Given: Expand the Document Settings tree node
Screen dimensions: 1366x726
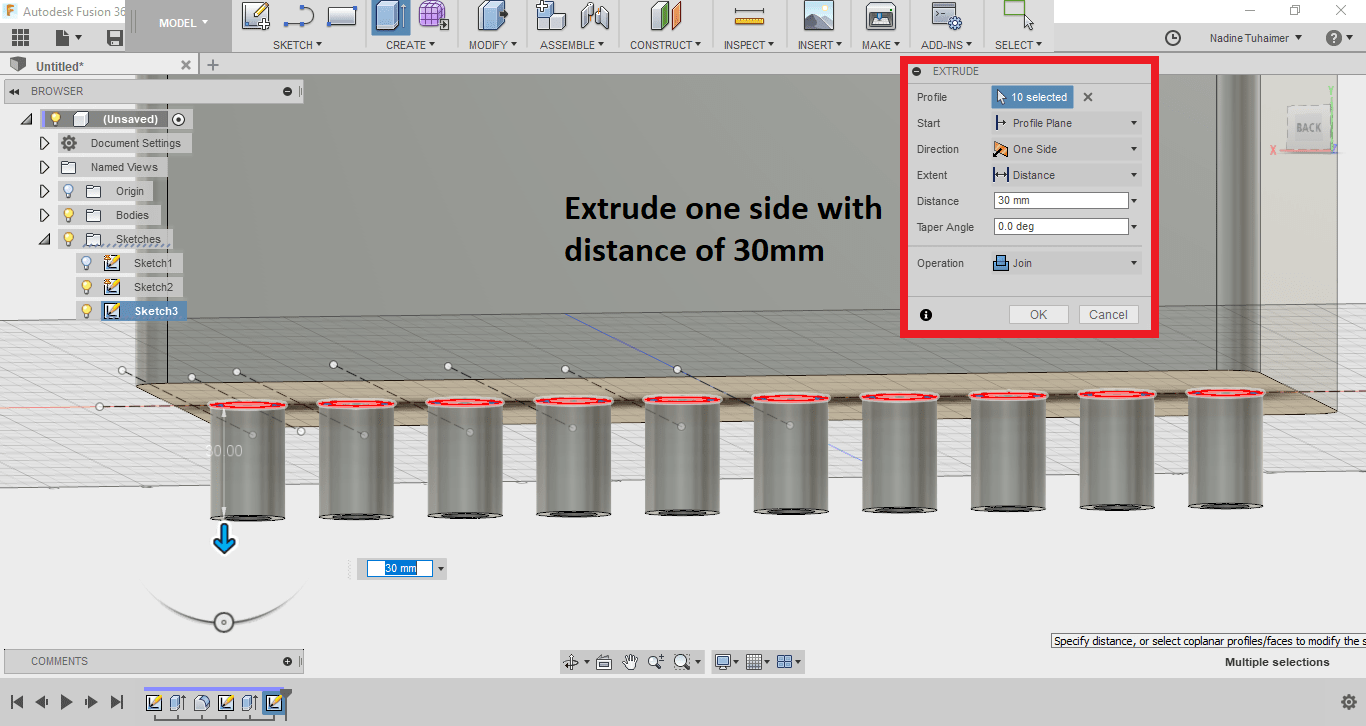Looking at the screenshot, I should tap(44, 143).
